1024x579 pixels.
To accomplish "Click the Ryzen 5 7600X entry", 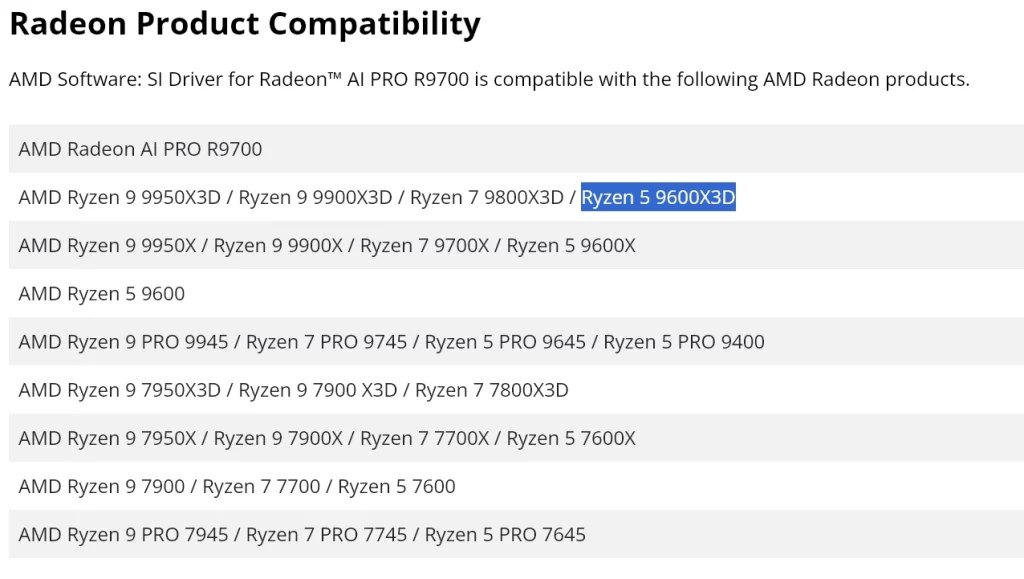I will 571,438.
